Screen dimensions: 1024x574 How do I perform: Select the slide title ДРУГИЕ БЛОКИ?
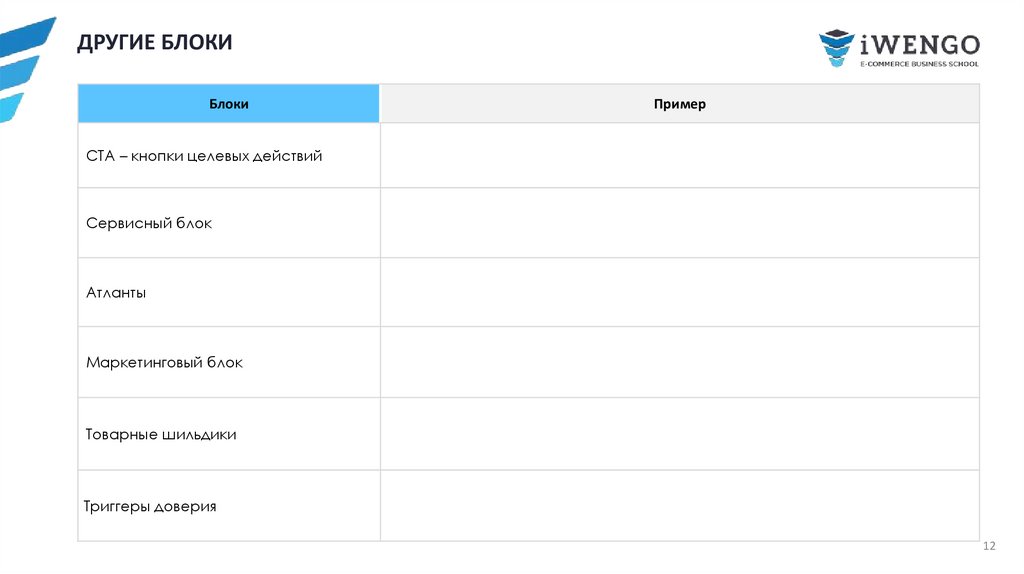coord(154,42)
